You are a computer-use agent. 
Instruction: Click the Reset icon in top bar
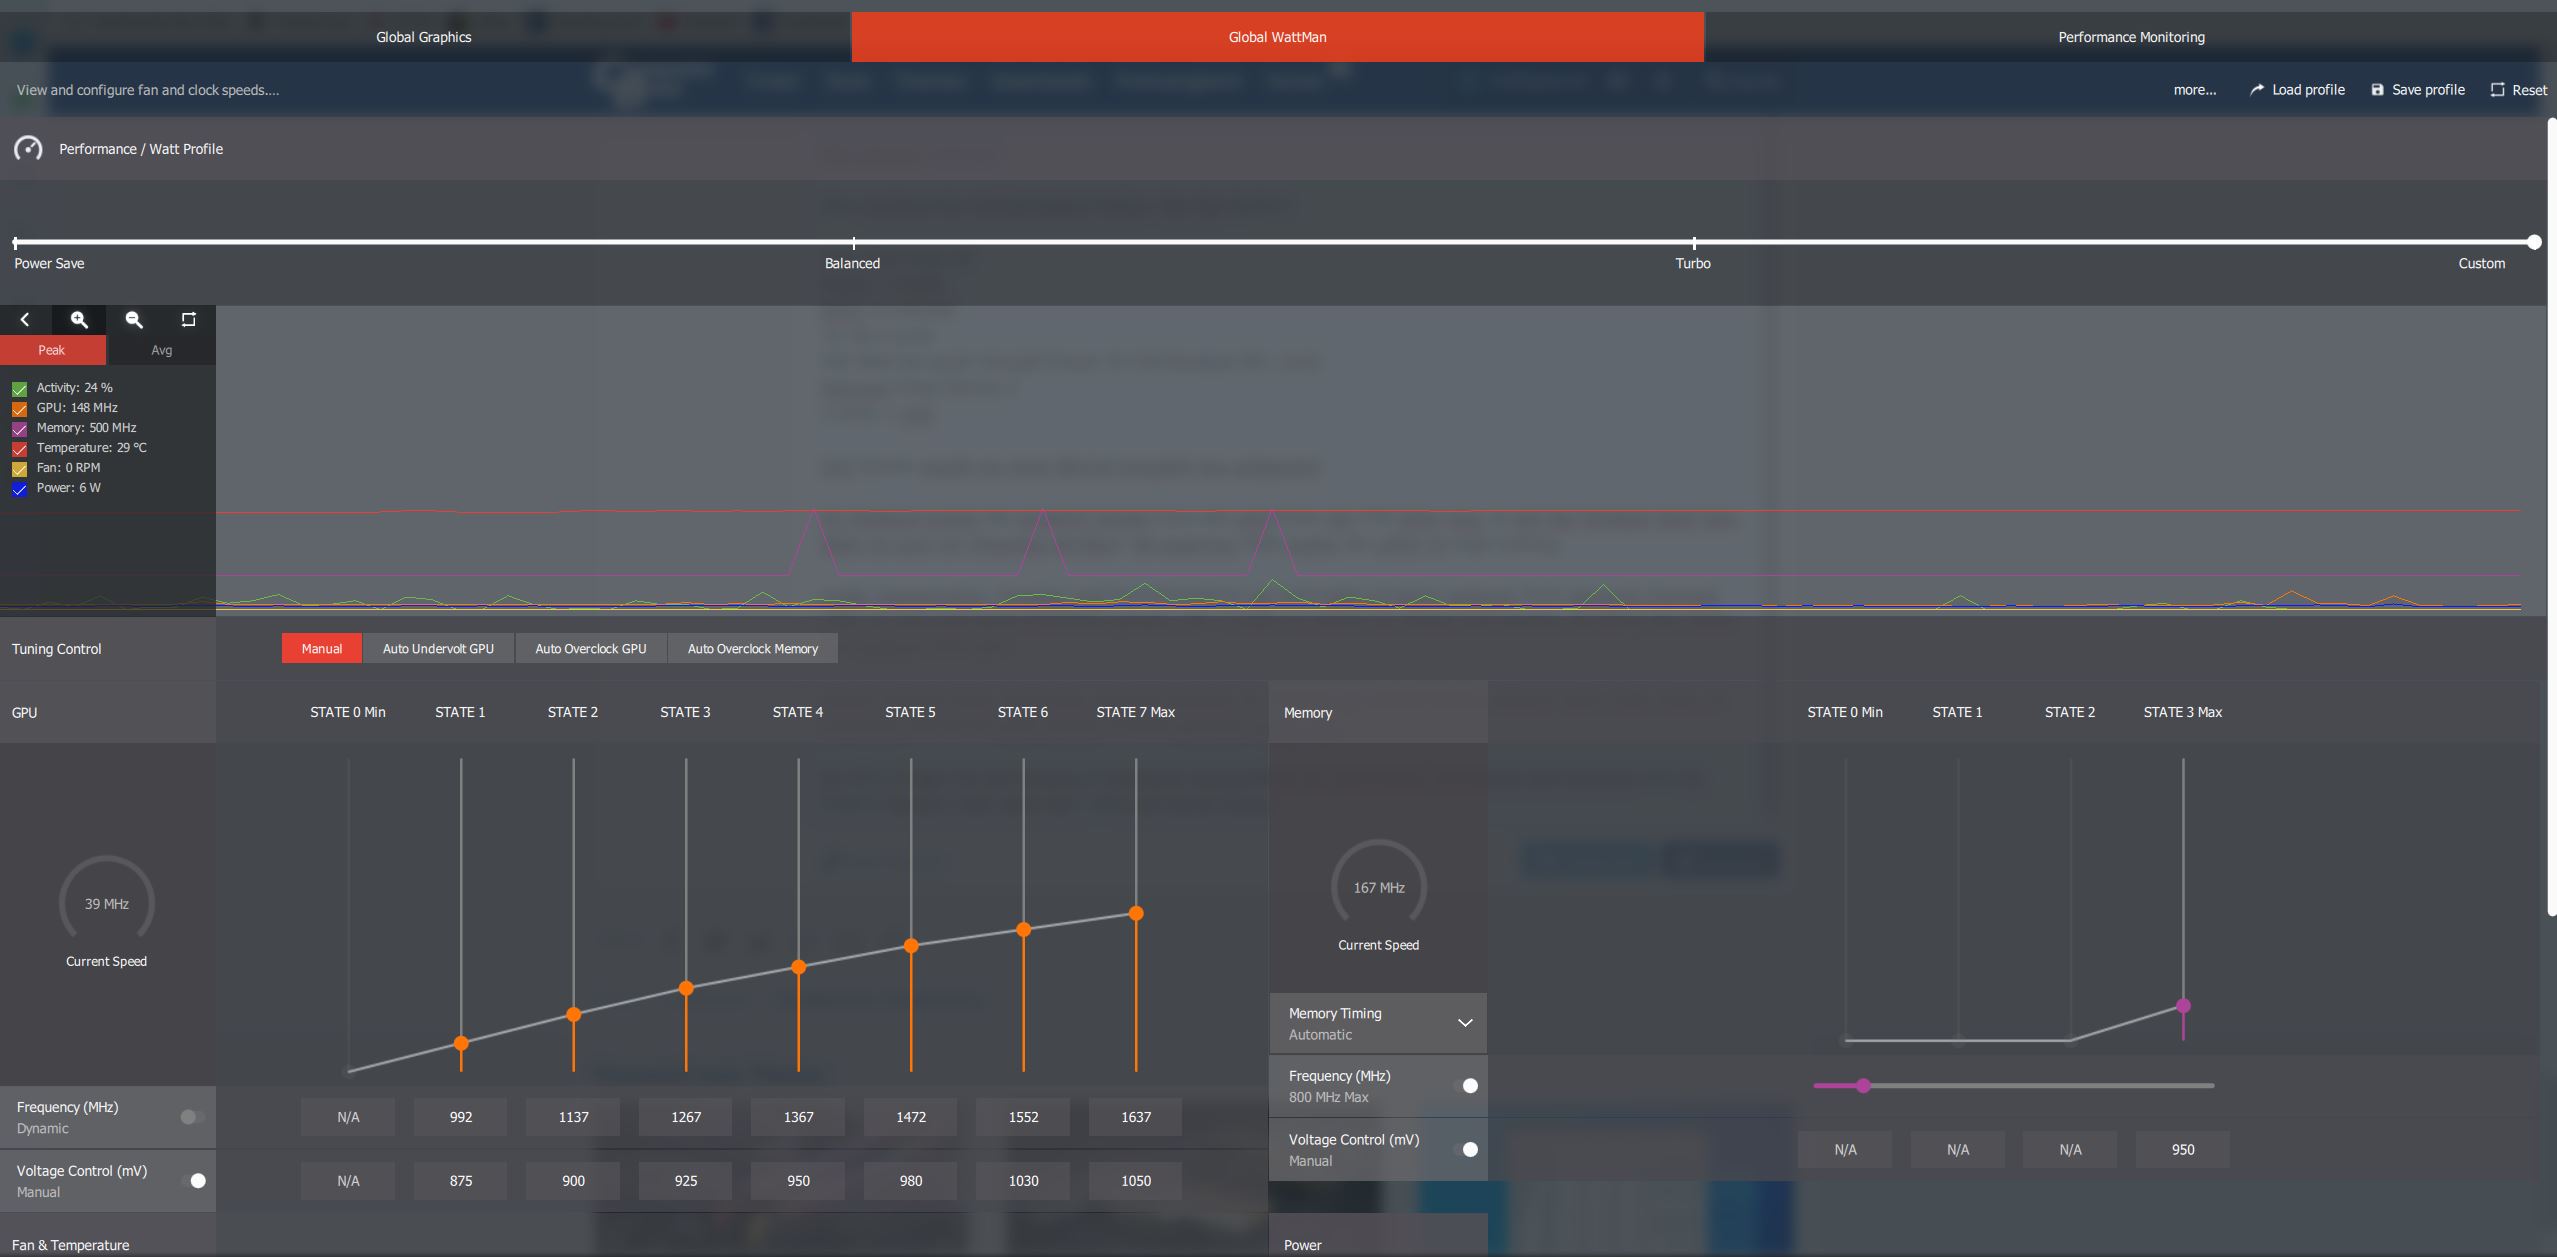click(2497, 90)
